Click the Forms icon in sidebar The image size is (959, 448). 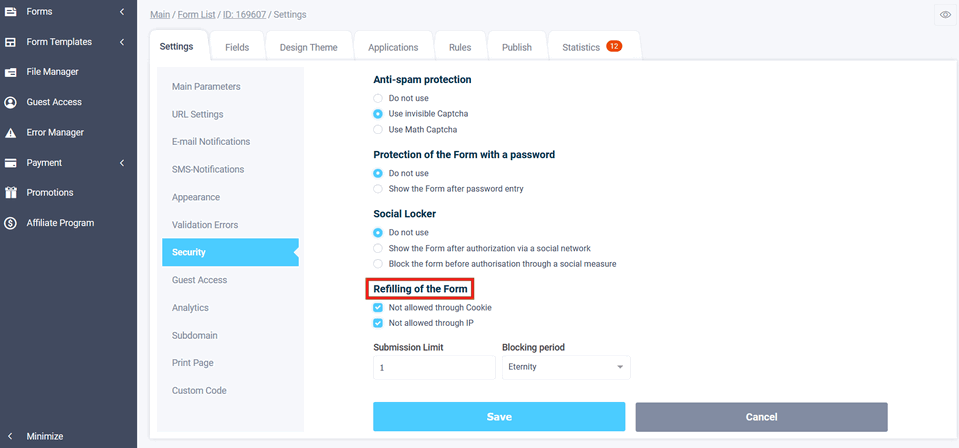tap(10, 12)
